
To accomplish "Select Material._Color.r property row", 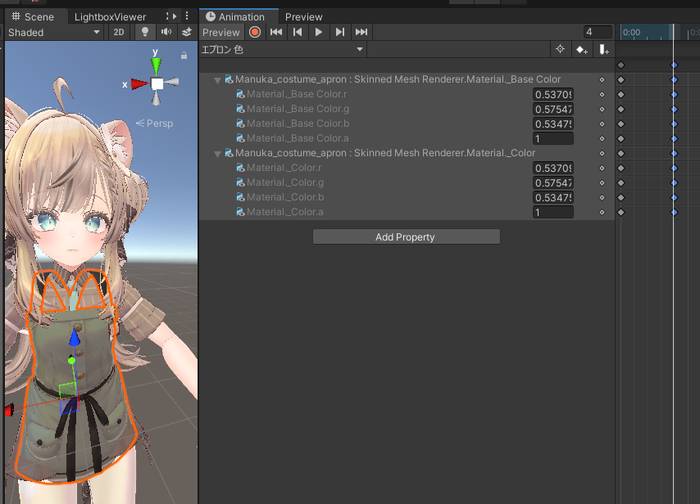I will click(406, 168).
